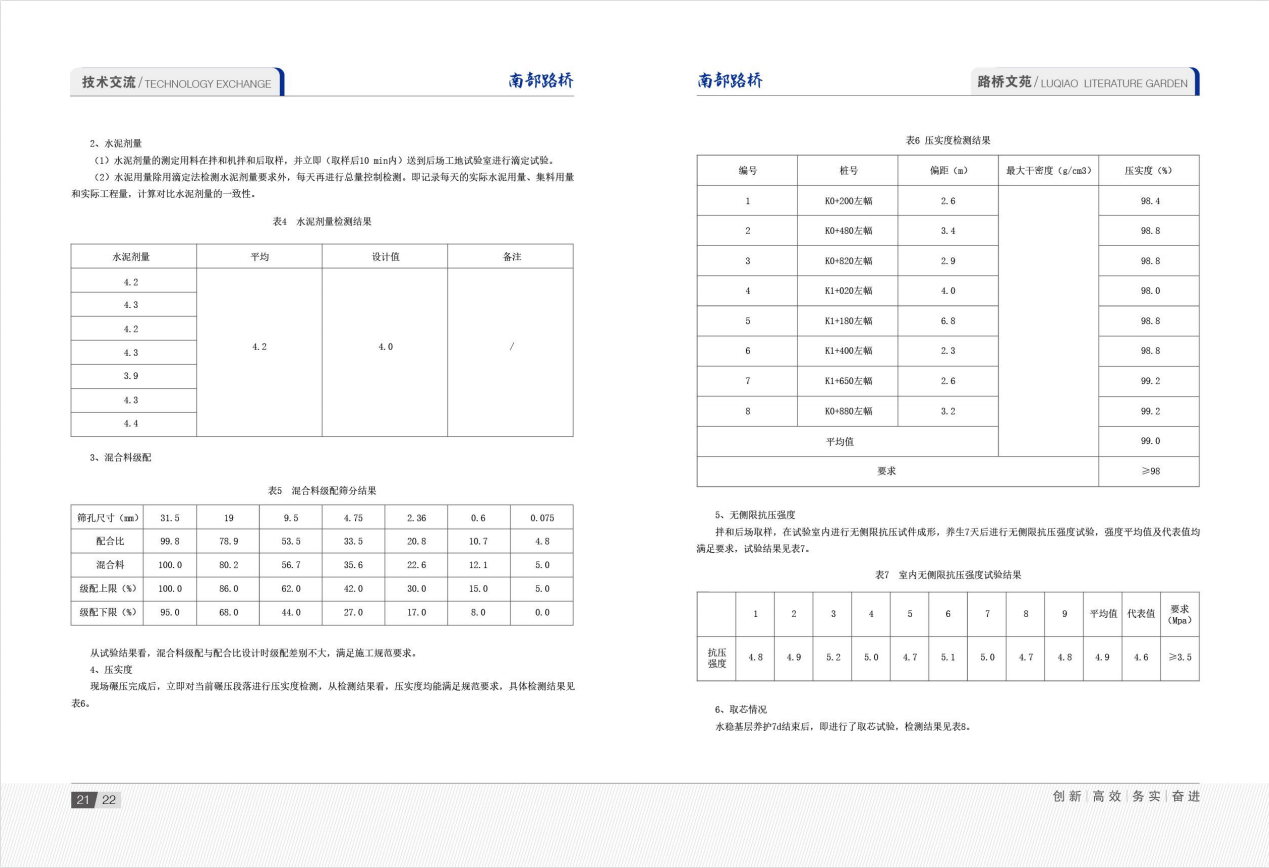Click the 20.8 cell in 配合比 row
The image size is (1269, 868).
click(416, 541)
